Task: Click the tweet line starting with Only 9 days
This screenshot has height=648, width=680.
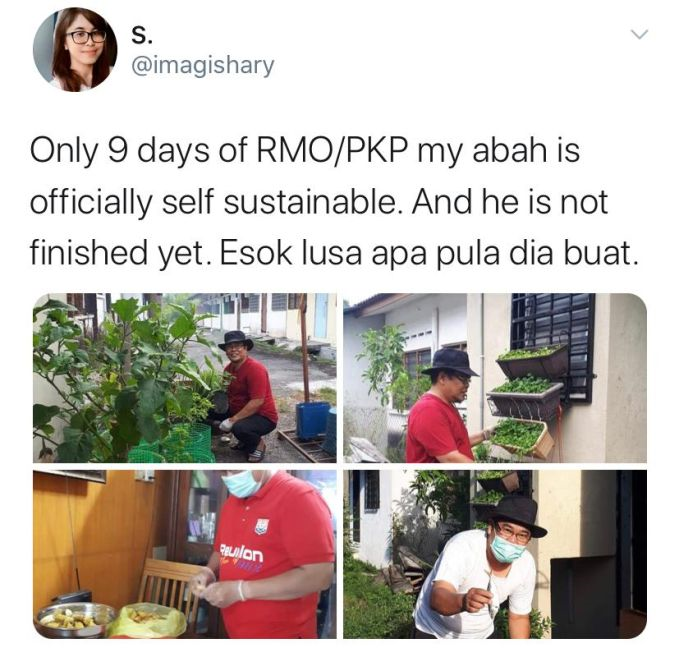Action: (x=305, y=152)
